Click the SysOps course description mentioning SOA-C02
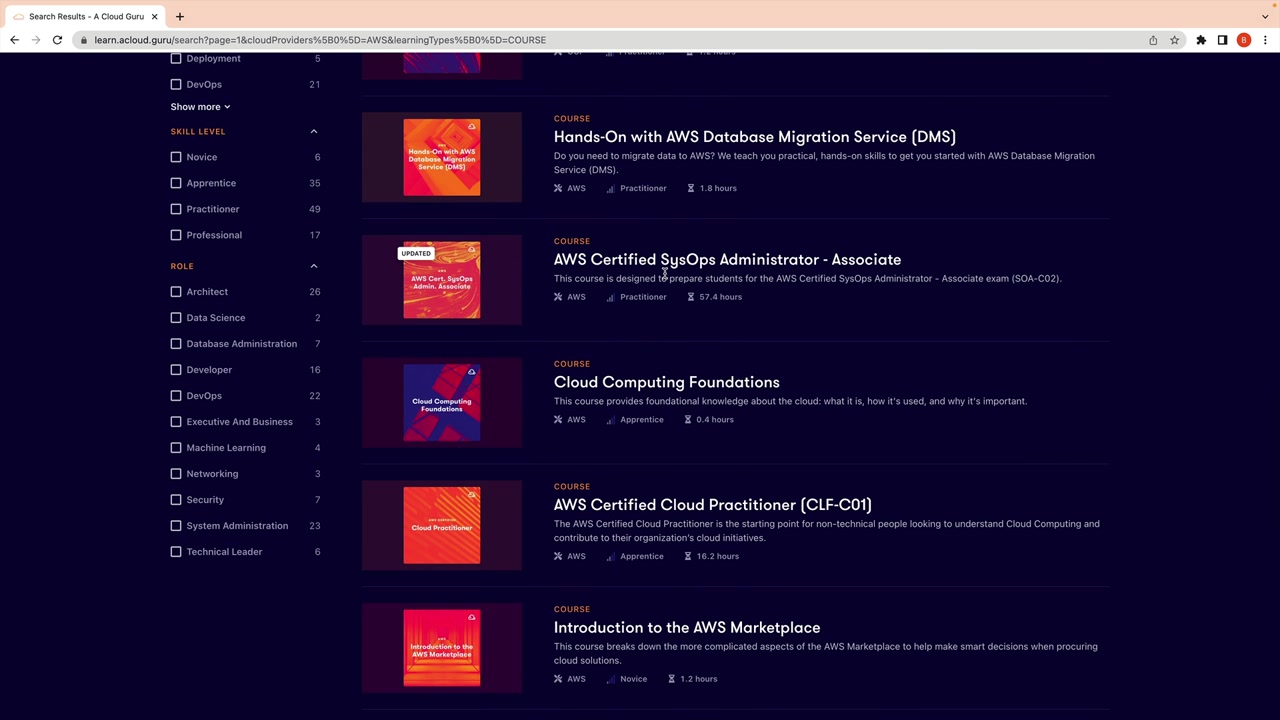Viewport: 1280px width, 720px height. (807, 279)
